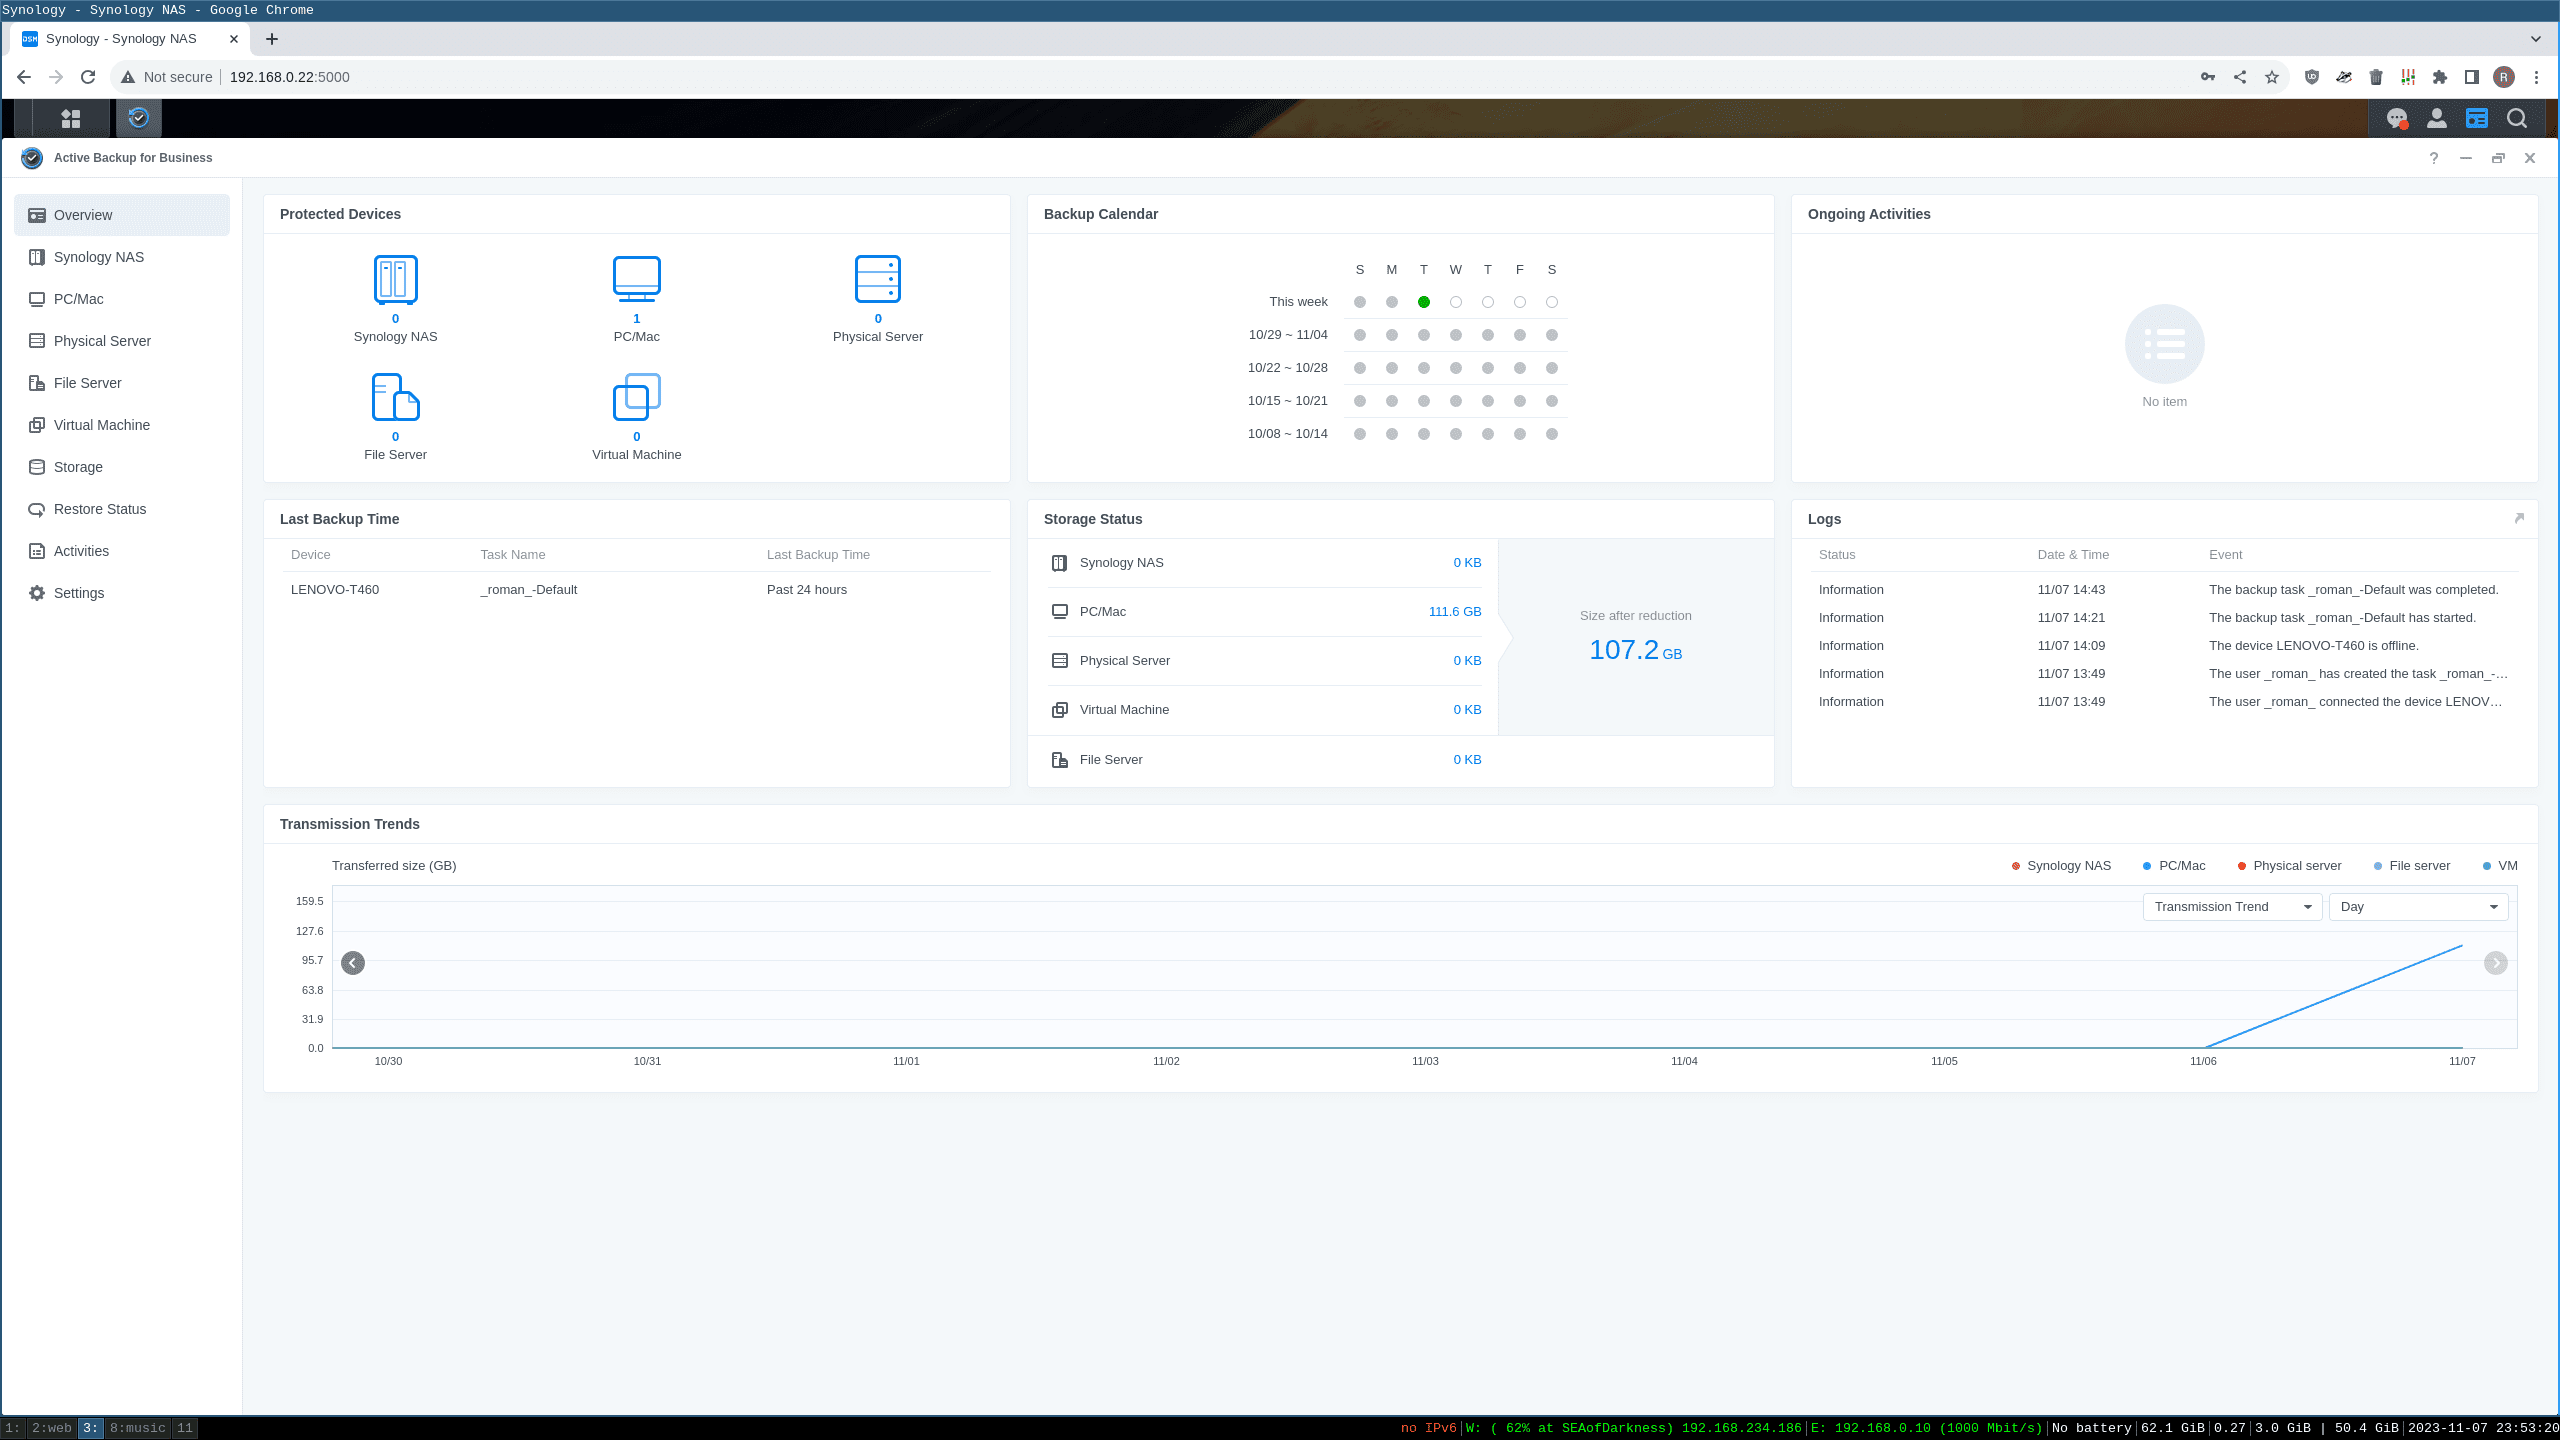This screenshot has height=1440, width=2560.
Task: Click Physical Server protected device icon
Action: click(x=878, y=279)
